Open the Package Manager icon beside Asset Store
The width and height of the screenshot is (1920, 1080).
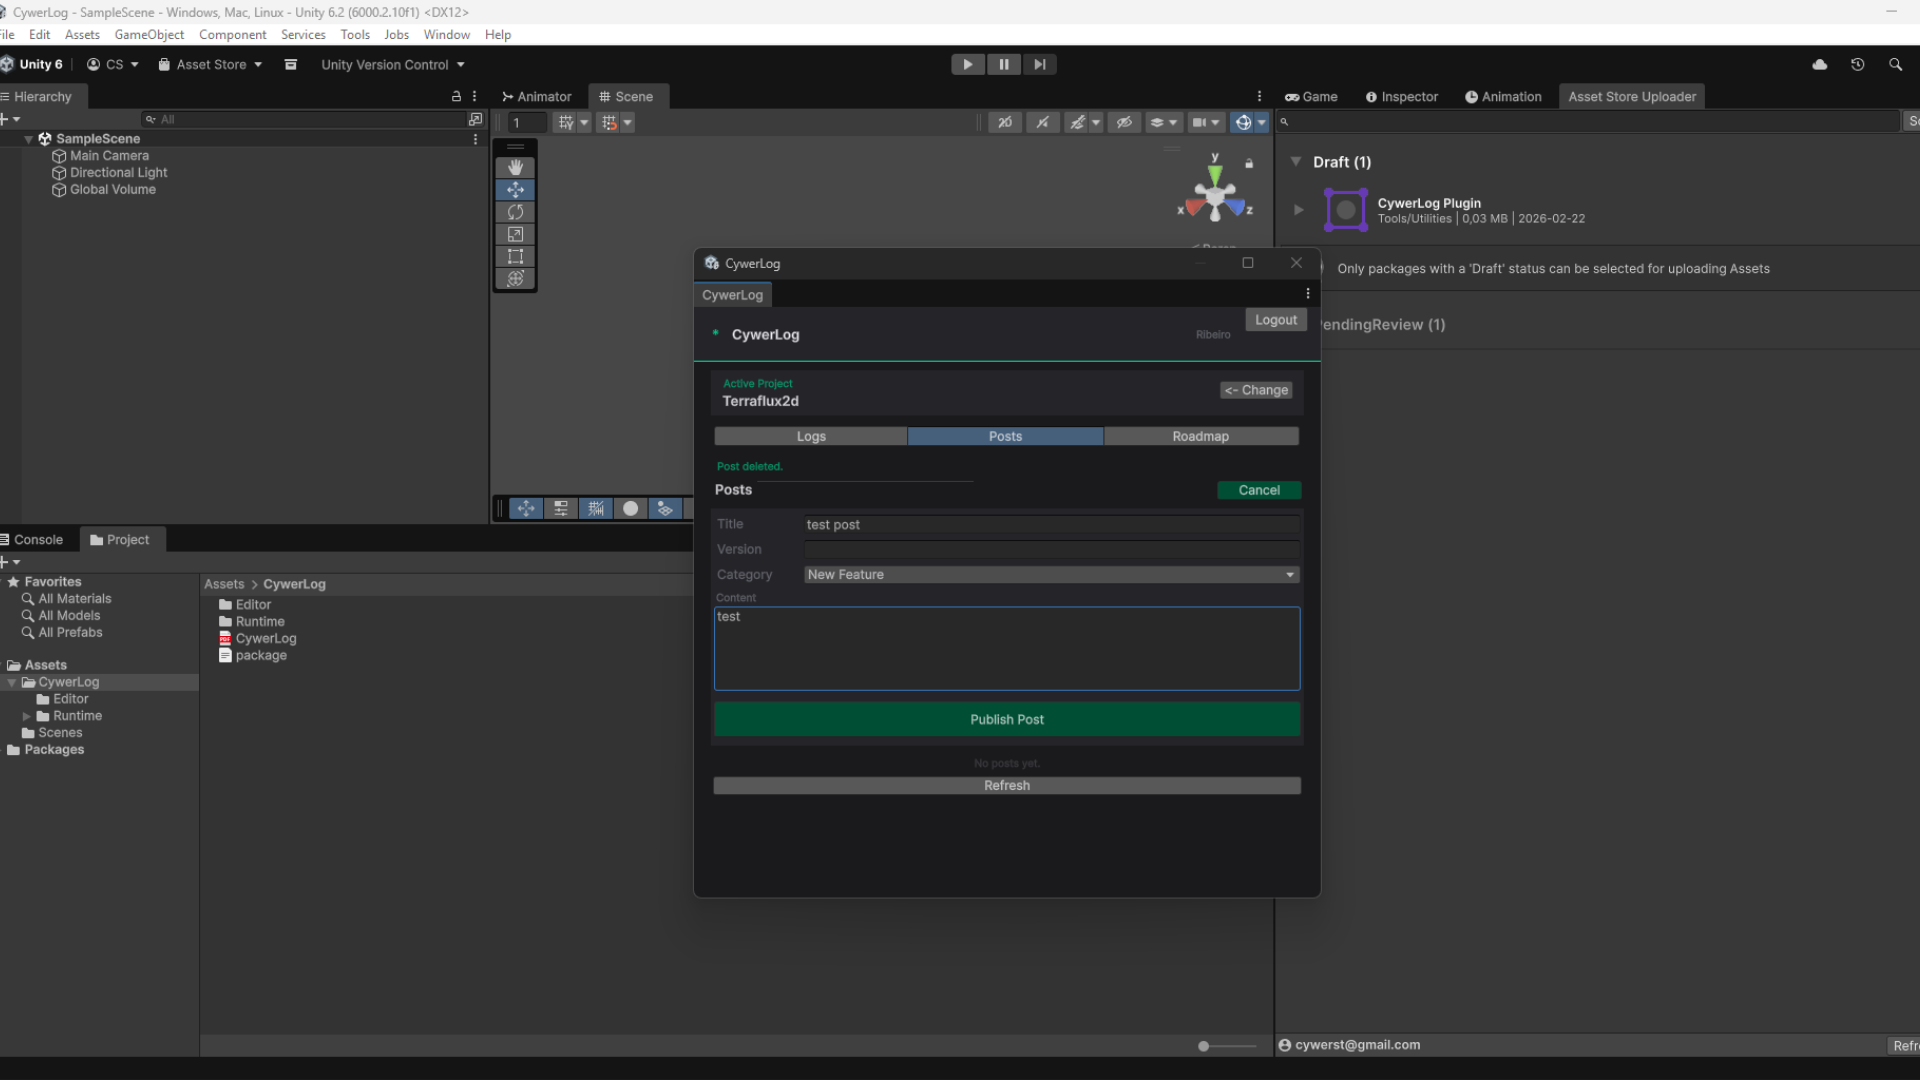tap(290, 64)
